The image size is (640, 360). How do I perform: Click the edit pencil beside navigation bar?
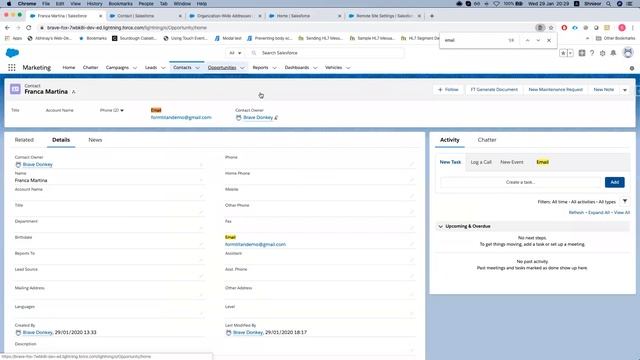point(632,68)
